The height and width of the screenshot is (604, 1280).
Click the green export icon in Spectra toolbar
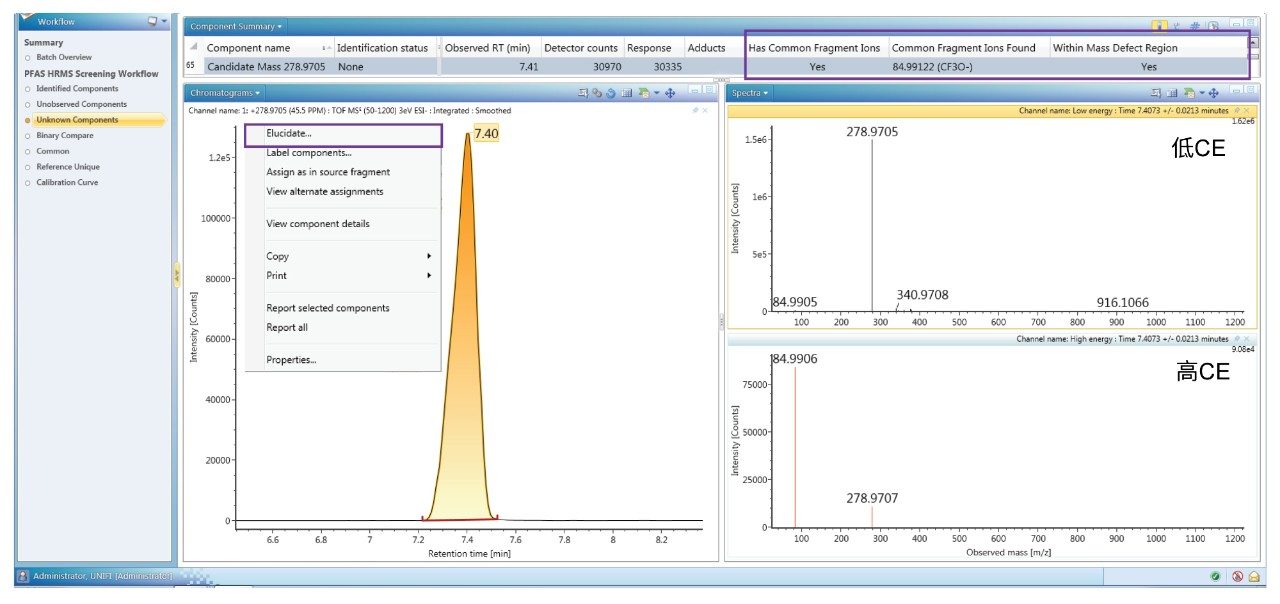(x=1187, y=92)
